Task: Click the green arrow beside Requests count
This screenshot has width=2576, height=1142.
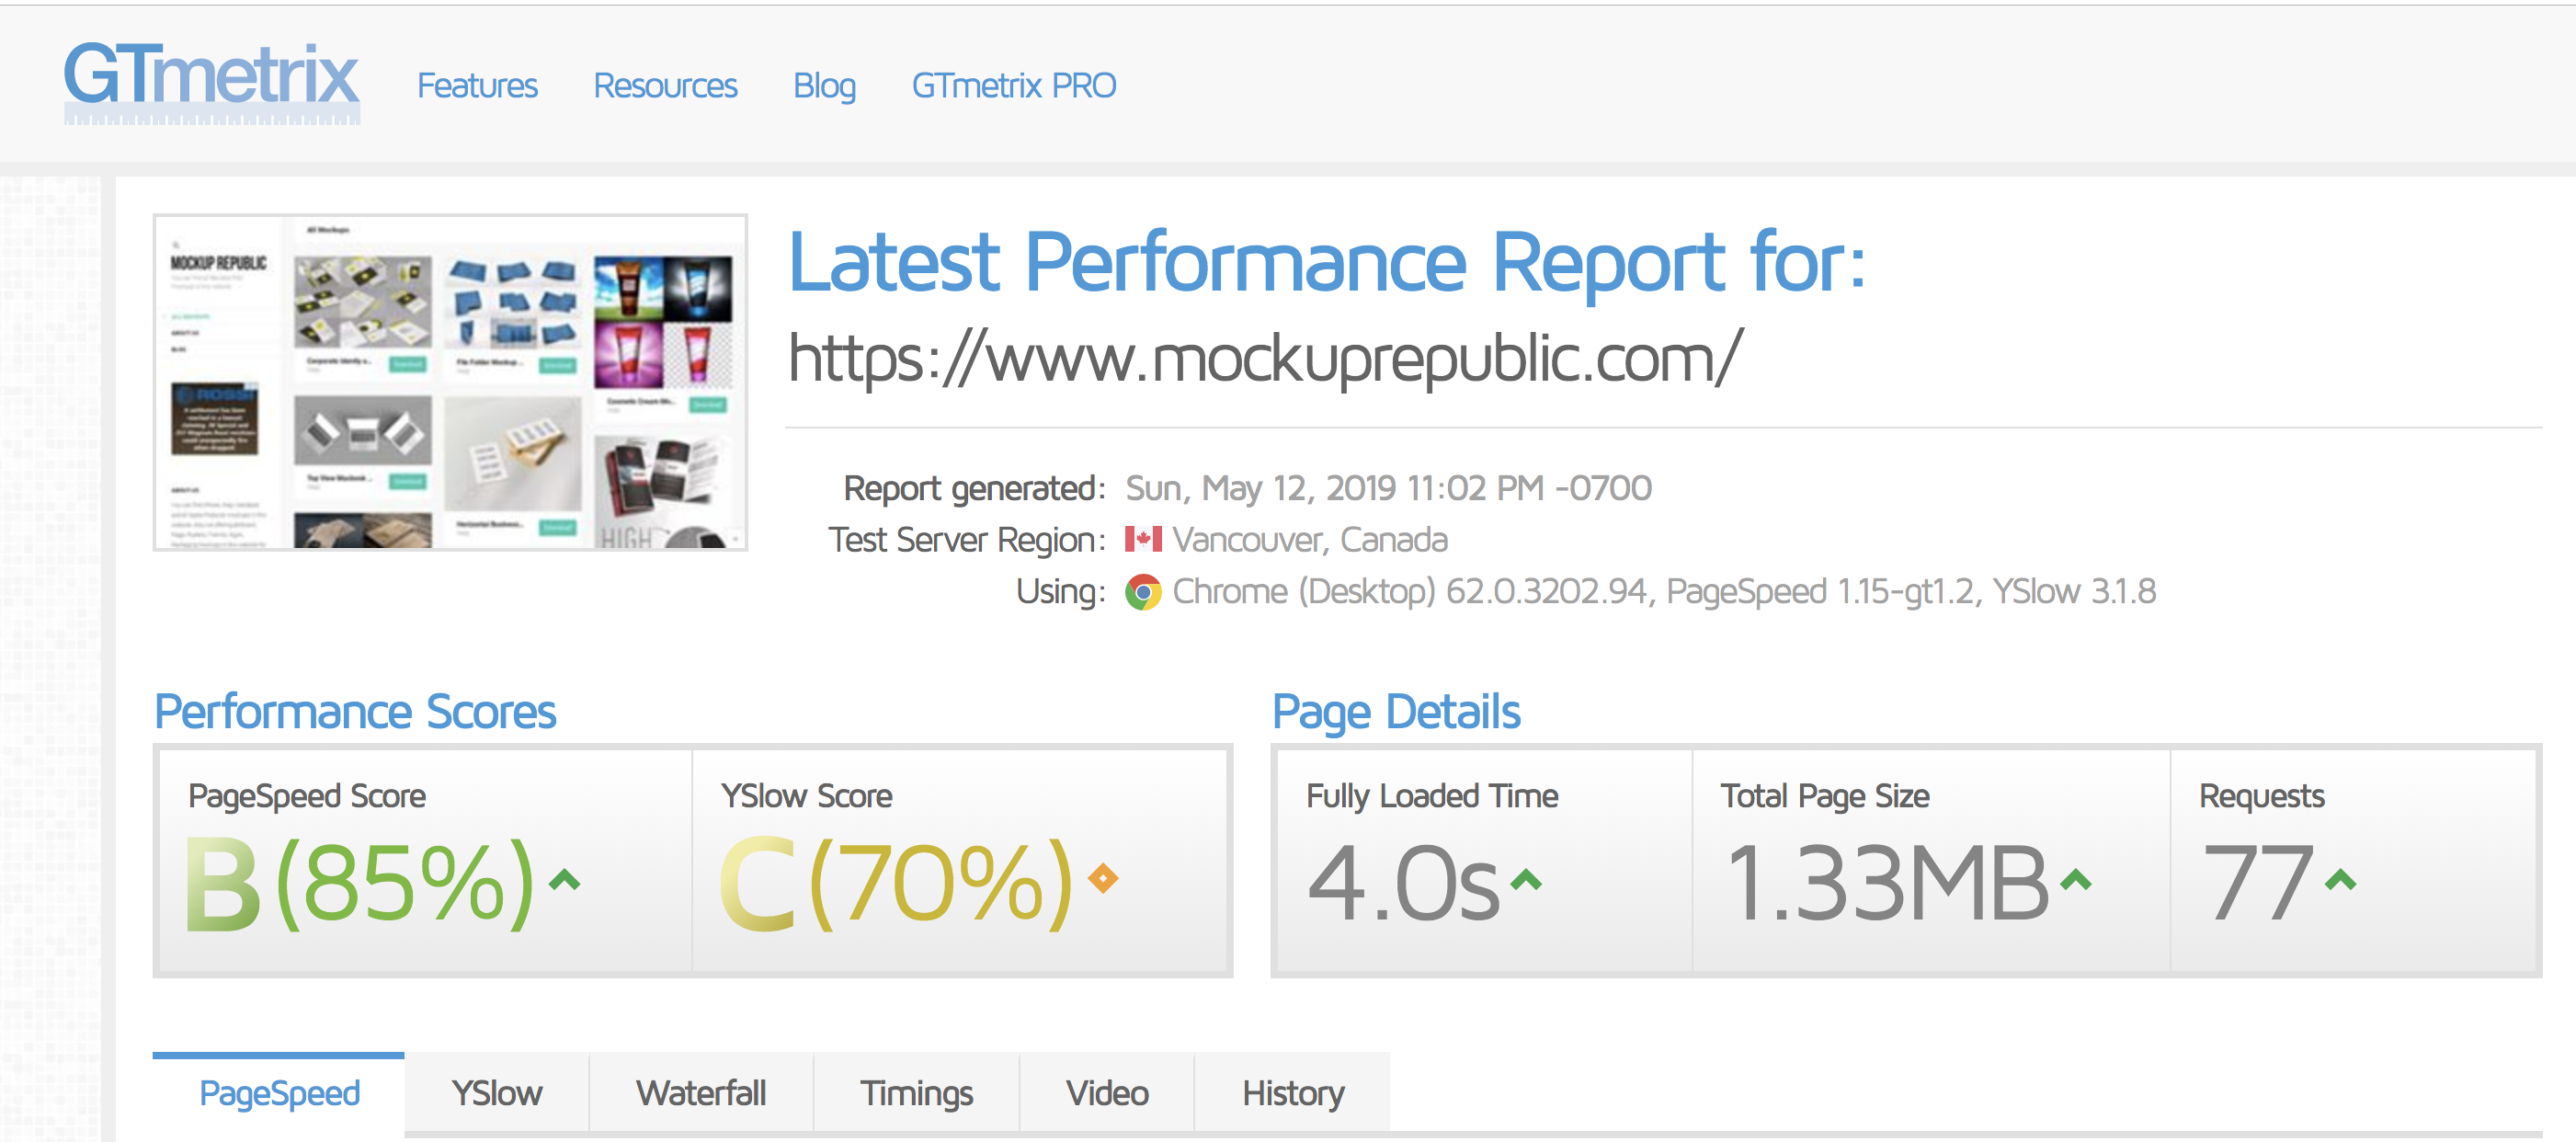Action: [2341, 880]
